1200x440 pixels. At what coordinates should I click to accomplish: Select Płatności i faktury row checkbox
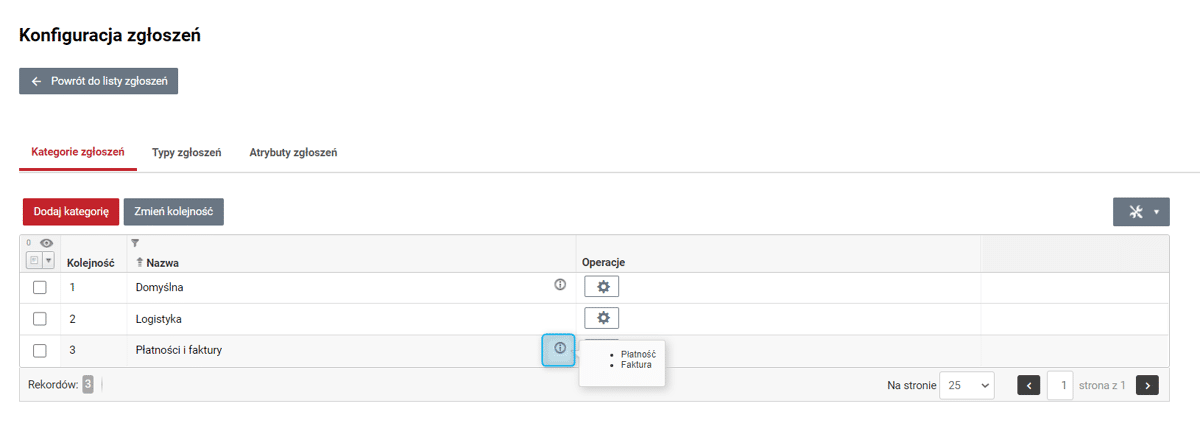pyautogui.click(x=40, y=350)
